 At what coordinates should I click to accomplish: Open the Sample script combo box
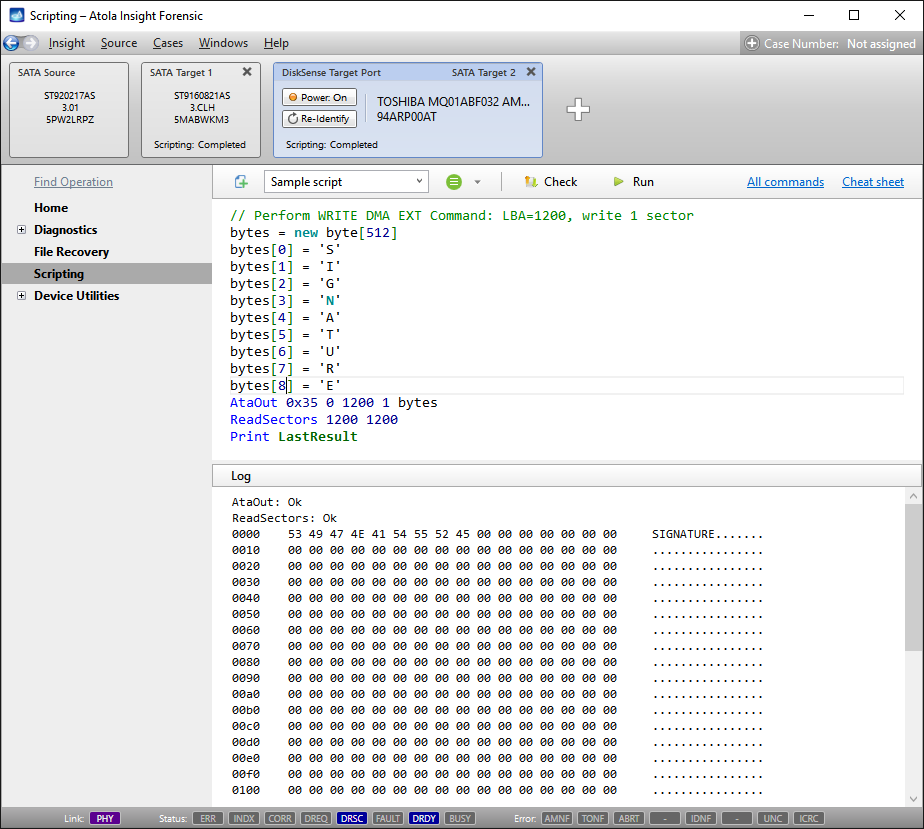(x=346, y=181)
